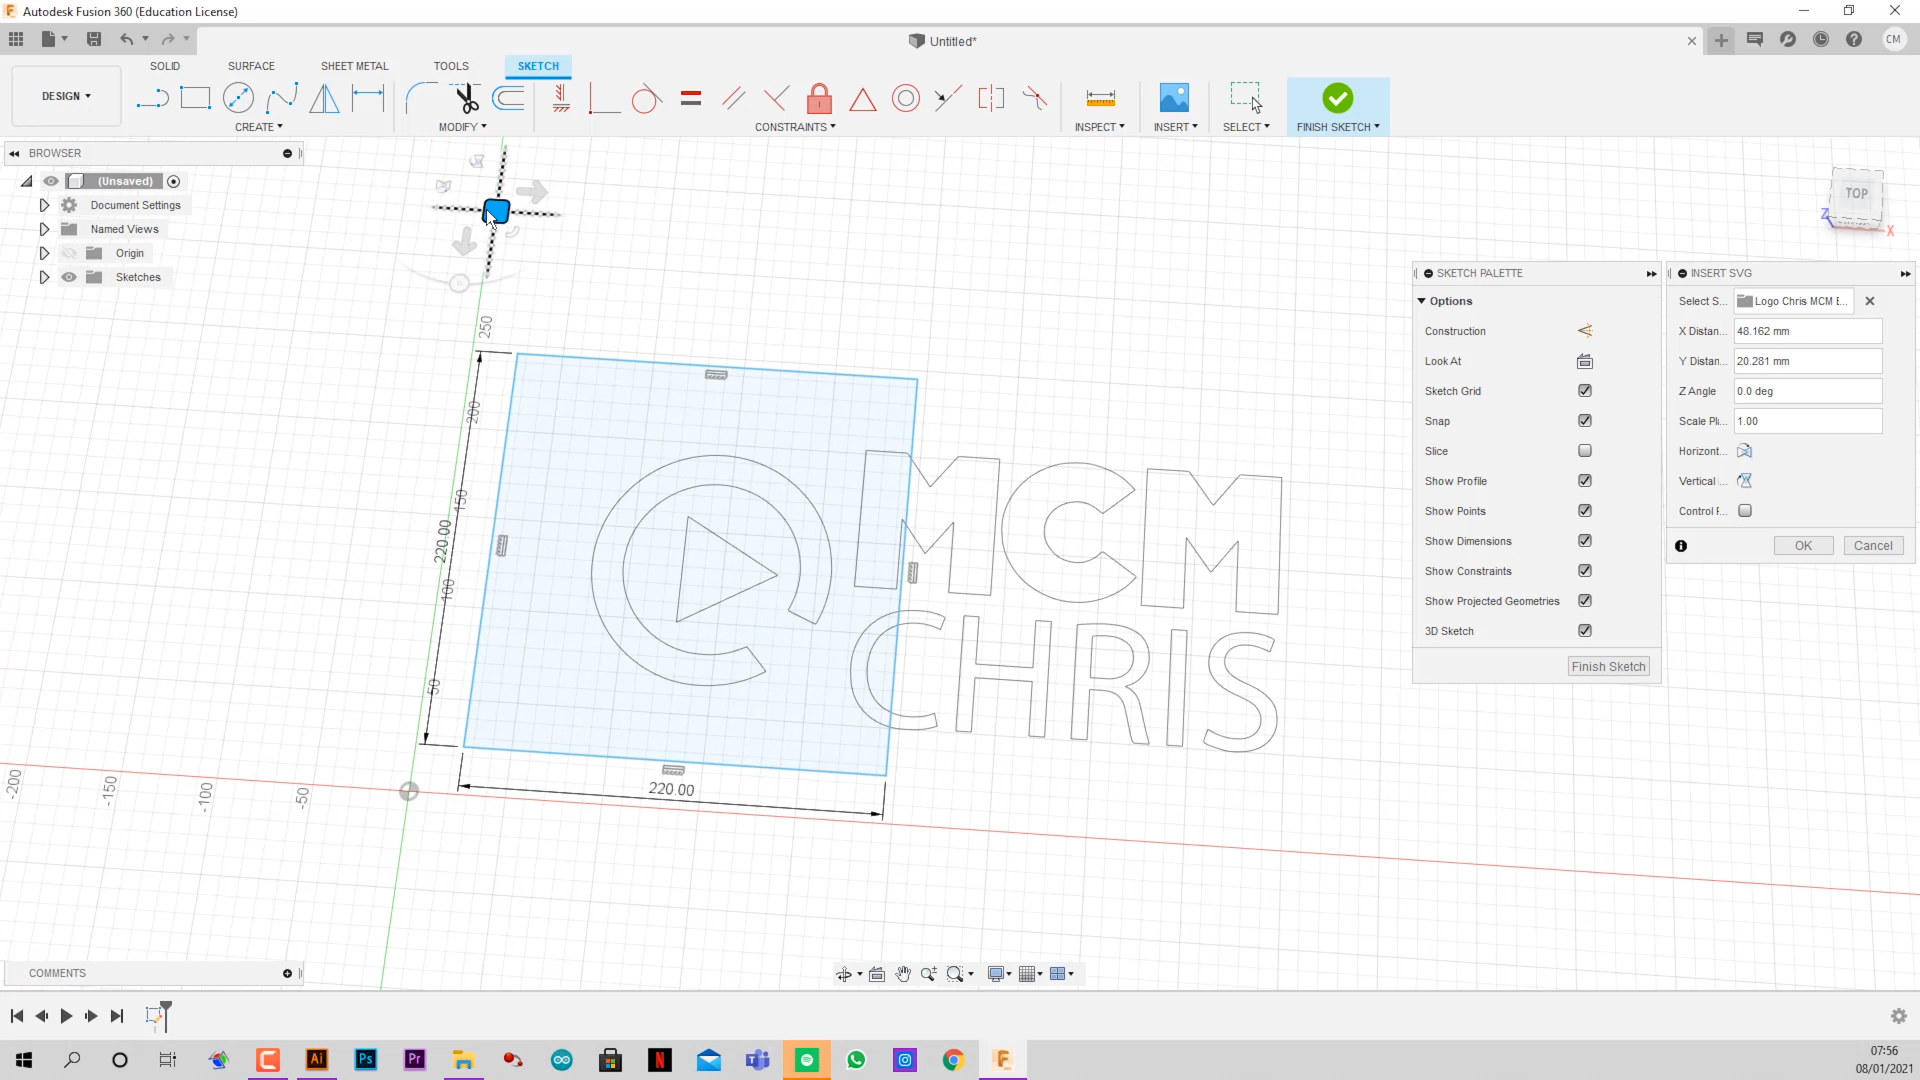Click the window Select tool icon
The image size is (1920, 1080).
pyautogui.click(x=1246, y=98)
